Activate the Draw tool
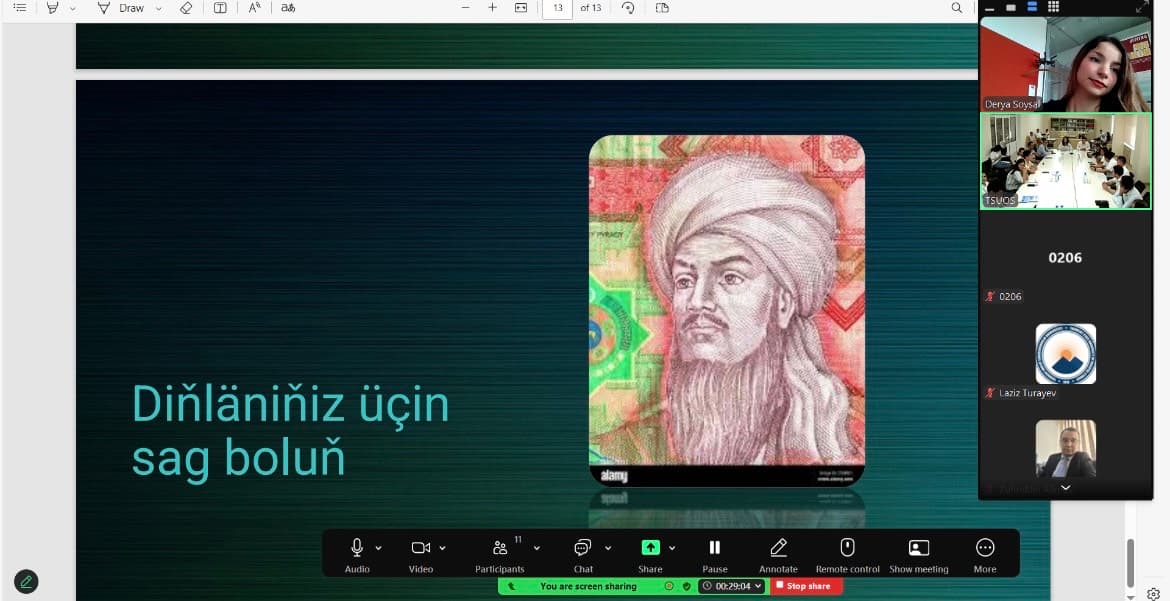Screen dimensions: 1170x601 pos(121,8)
